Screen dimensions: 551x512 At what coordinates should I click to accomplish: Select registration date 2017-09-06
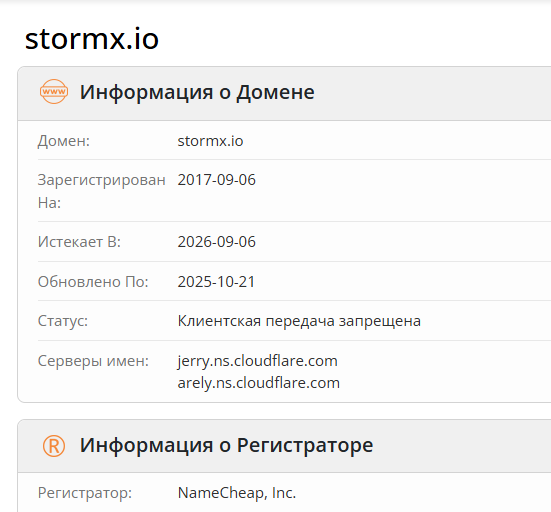[216, 180]
